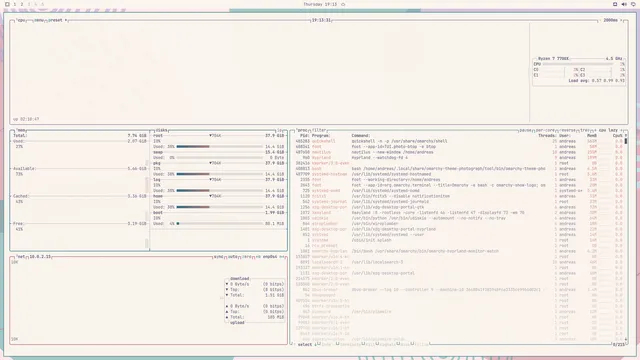The height and width of the screenshot is (360, 640).
Task: Click the boot disk usage bar
Action: (220, 224)
